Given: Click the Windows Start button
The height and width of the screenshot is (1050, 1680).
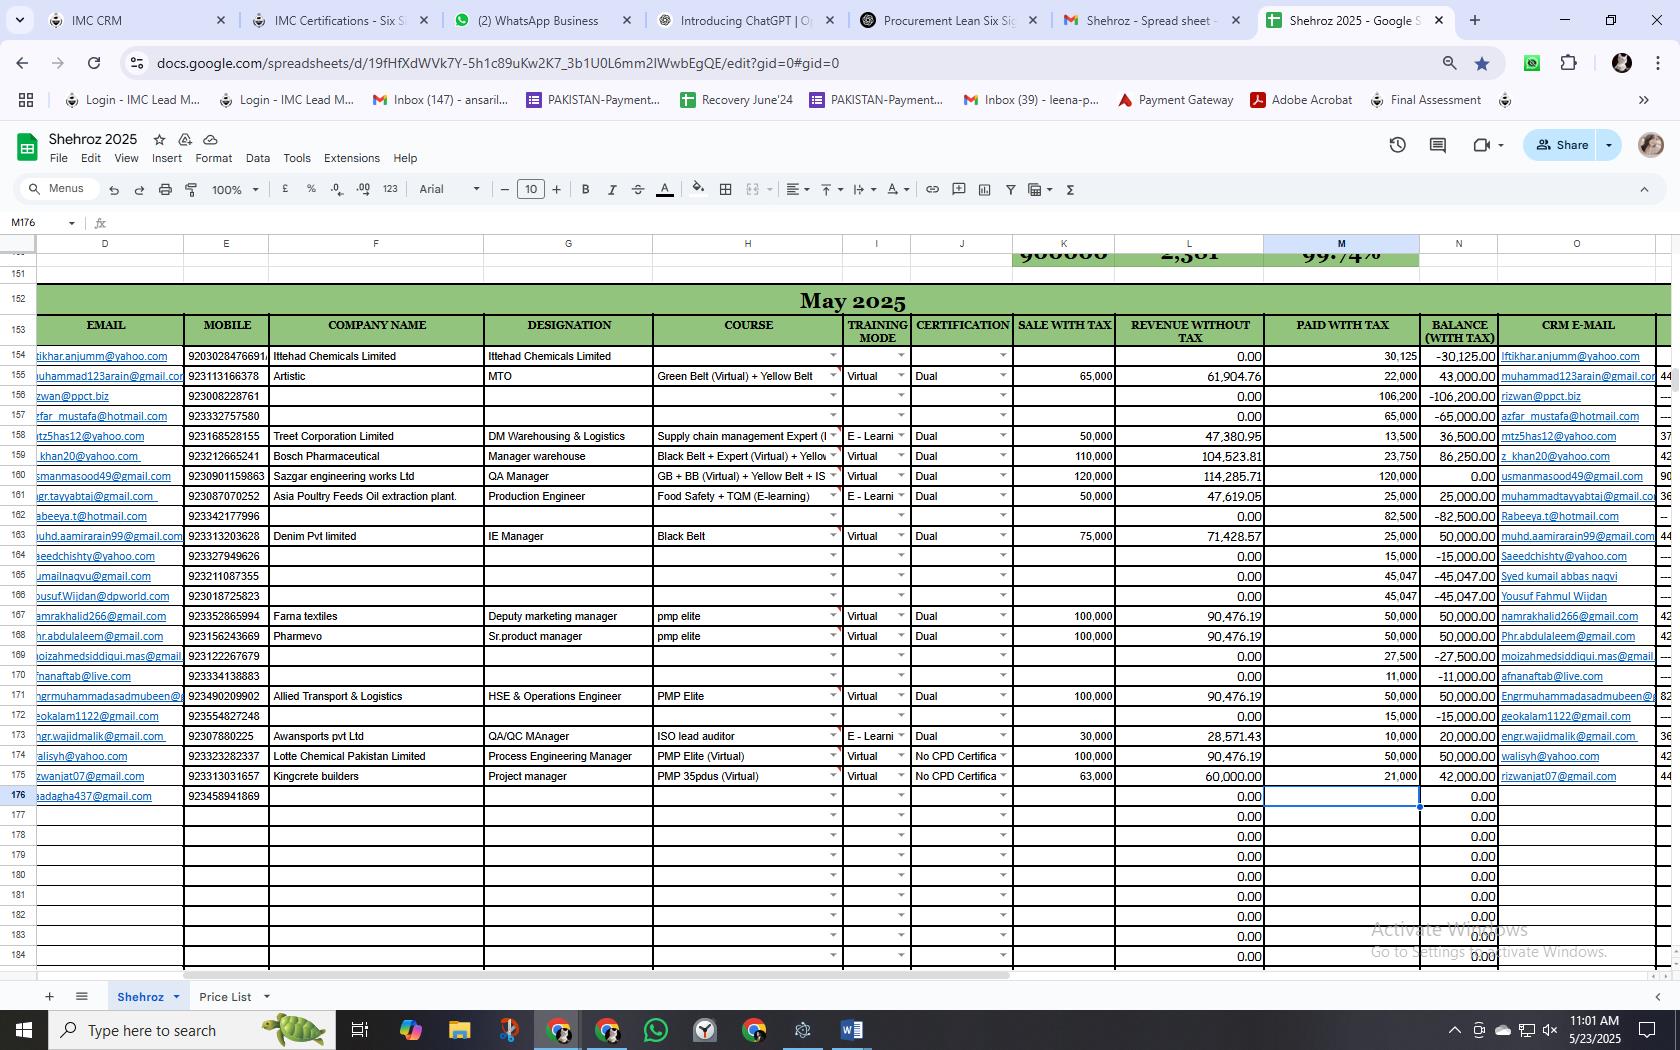Looking at the screenshot, I should tap(24, 1030).
